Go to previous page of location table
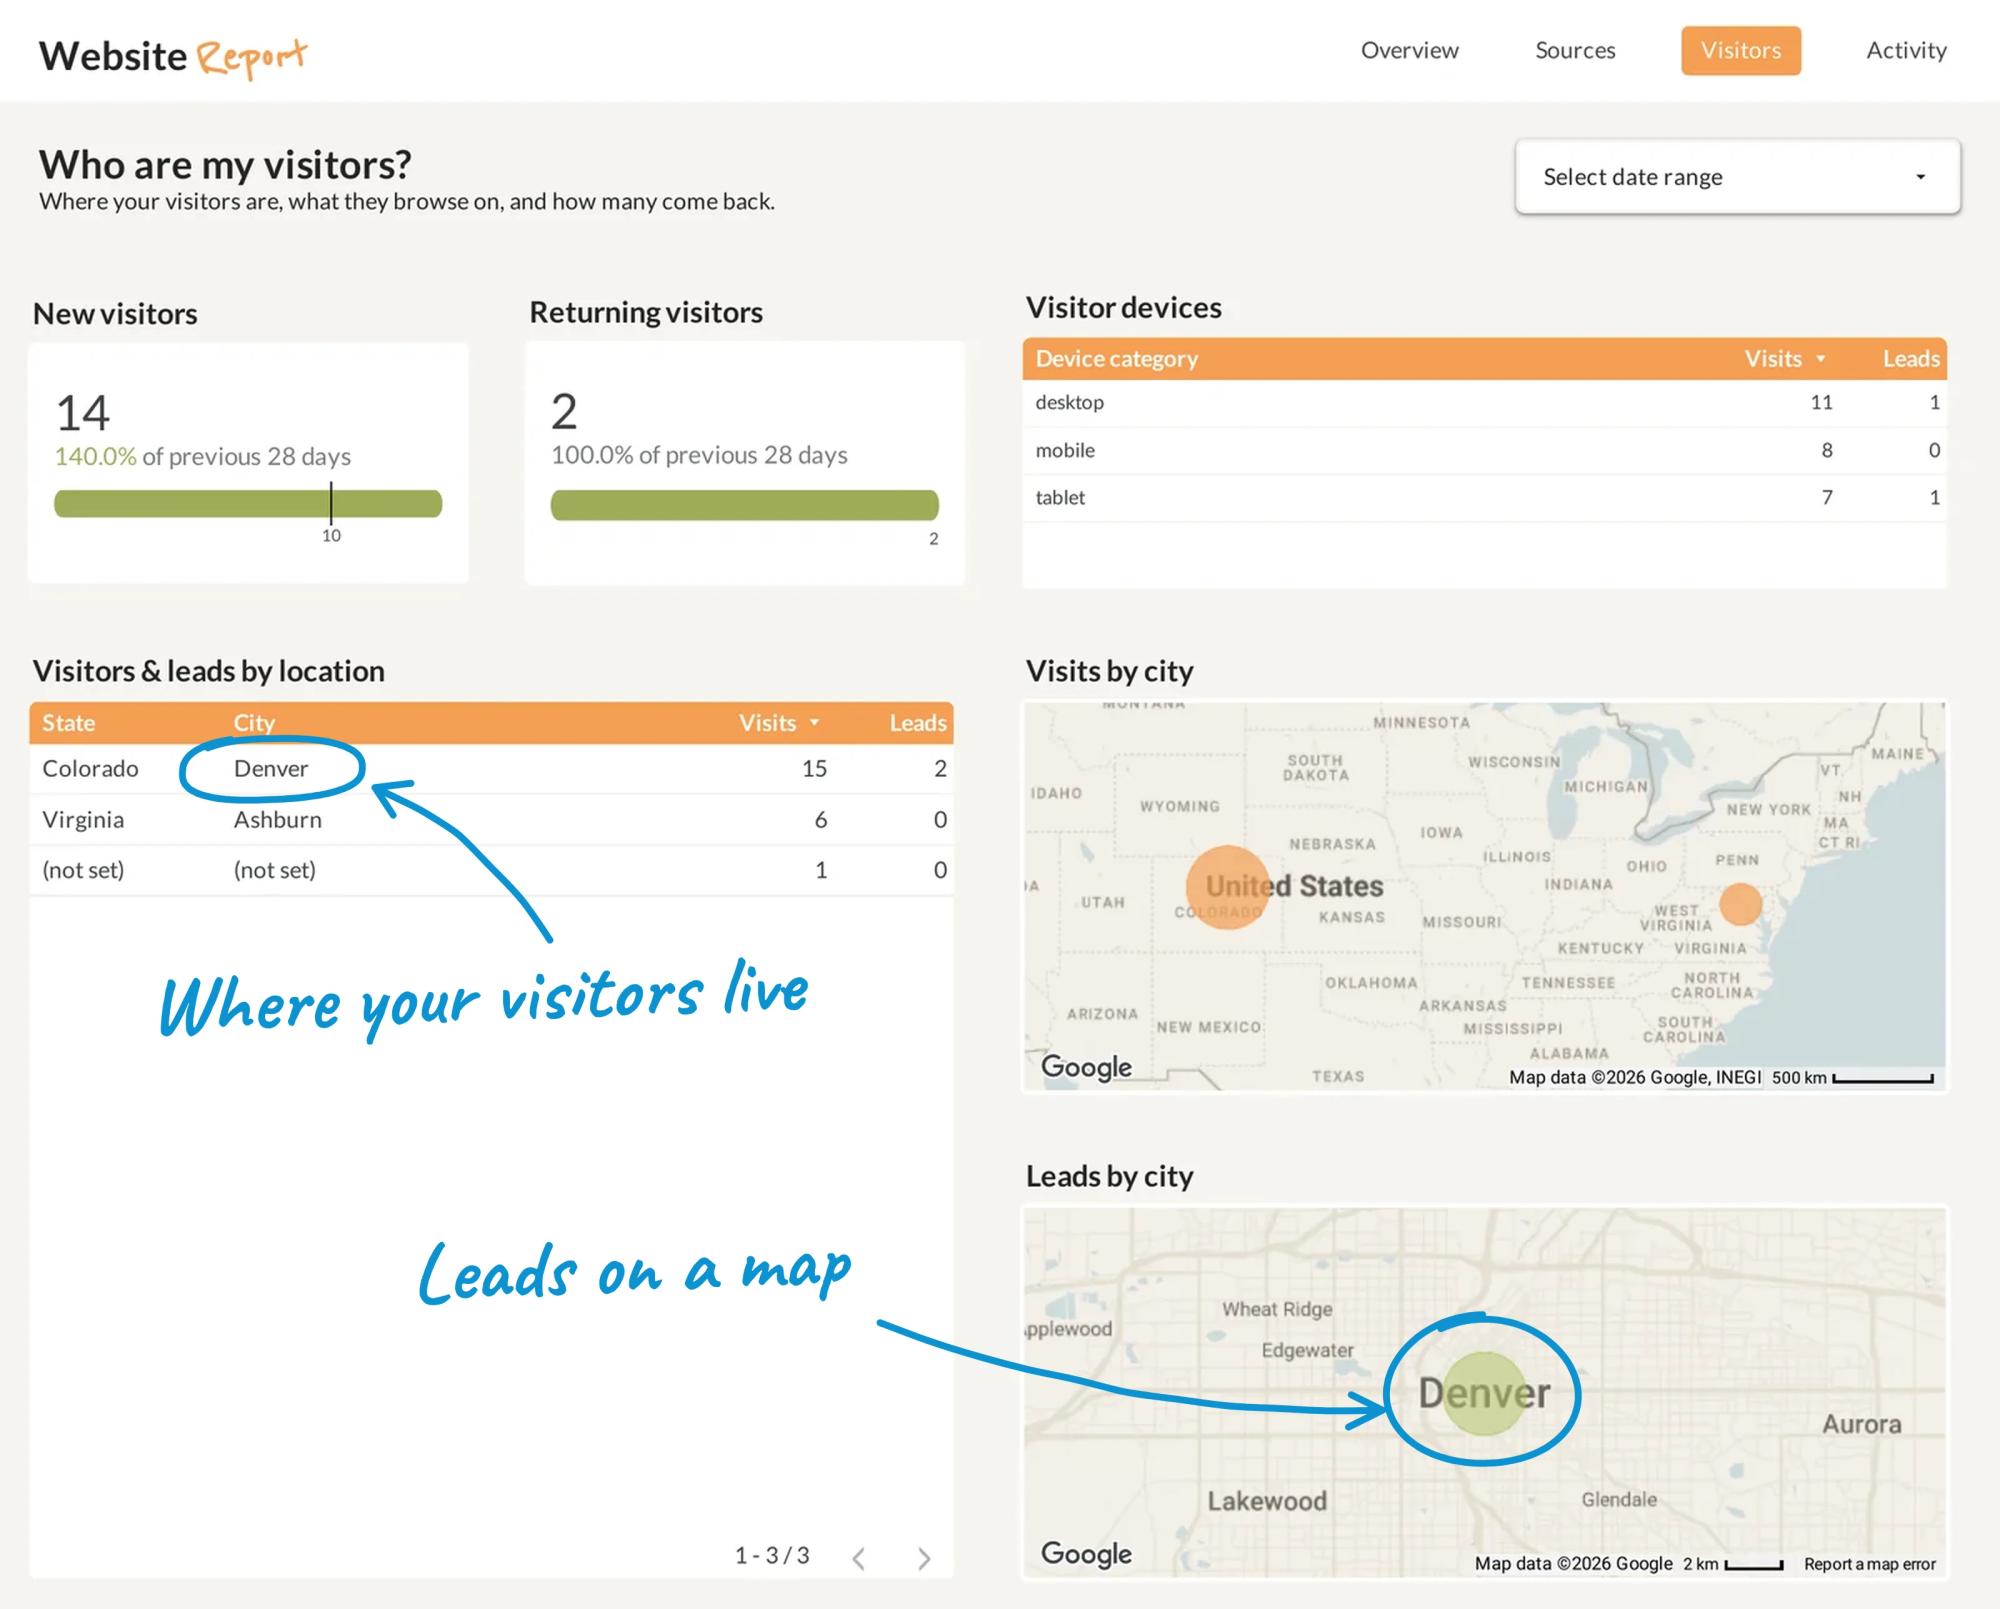The height and width of the screenshot is (1609, 2000). [x=859, y=1558]
